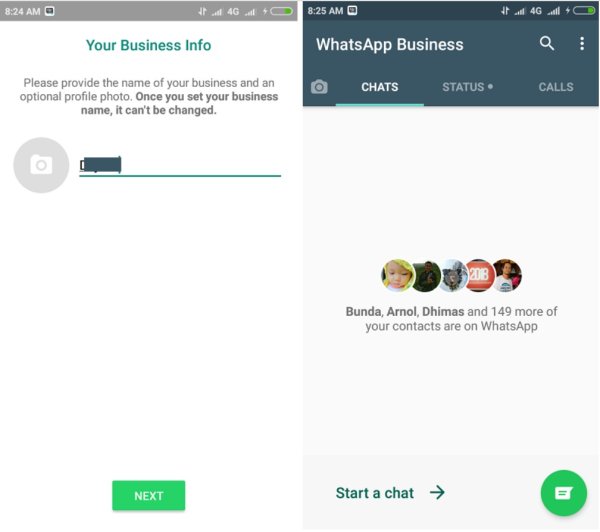600x532 pixels.
Task: Tap the second contact avatar in green
Action: click(x=427, y=276)
